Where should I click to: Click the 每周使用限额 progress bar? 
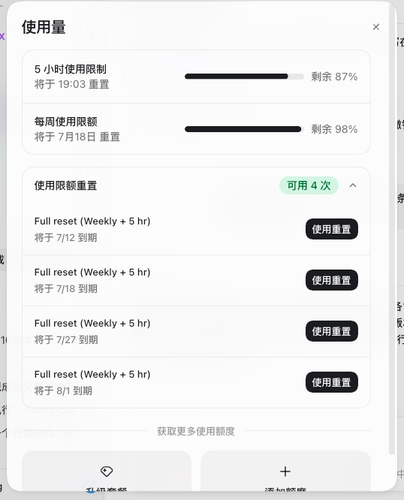click(244, 129)
